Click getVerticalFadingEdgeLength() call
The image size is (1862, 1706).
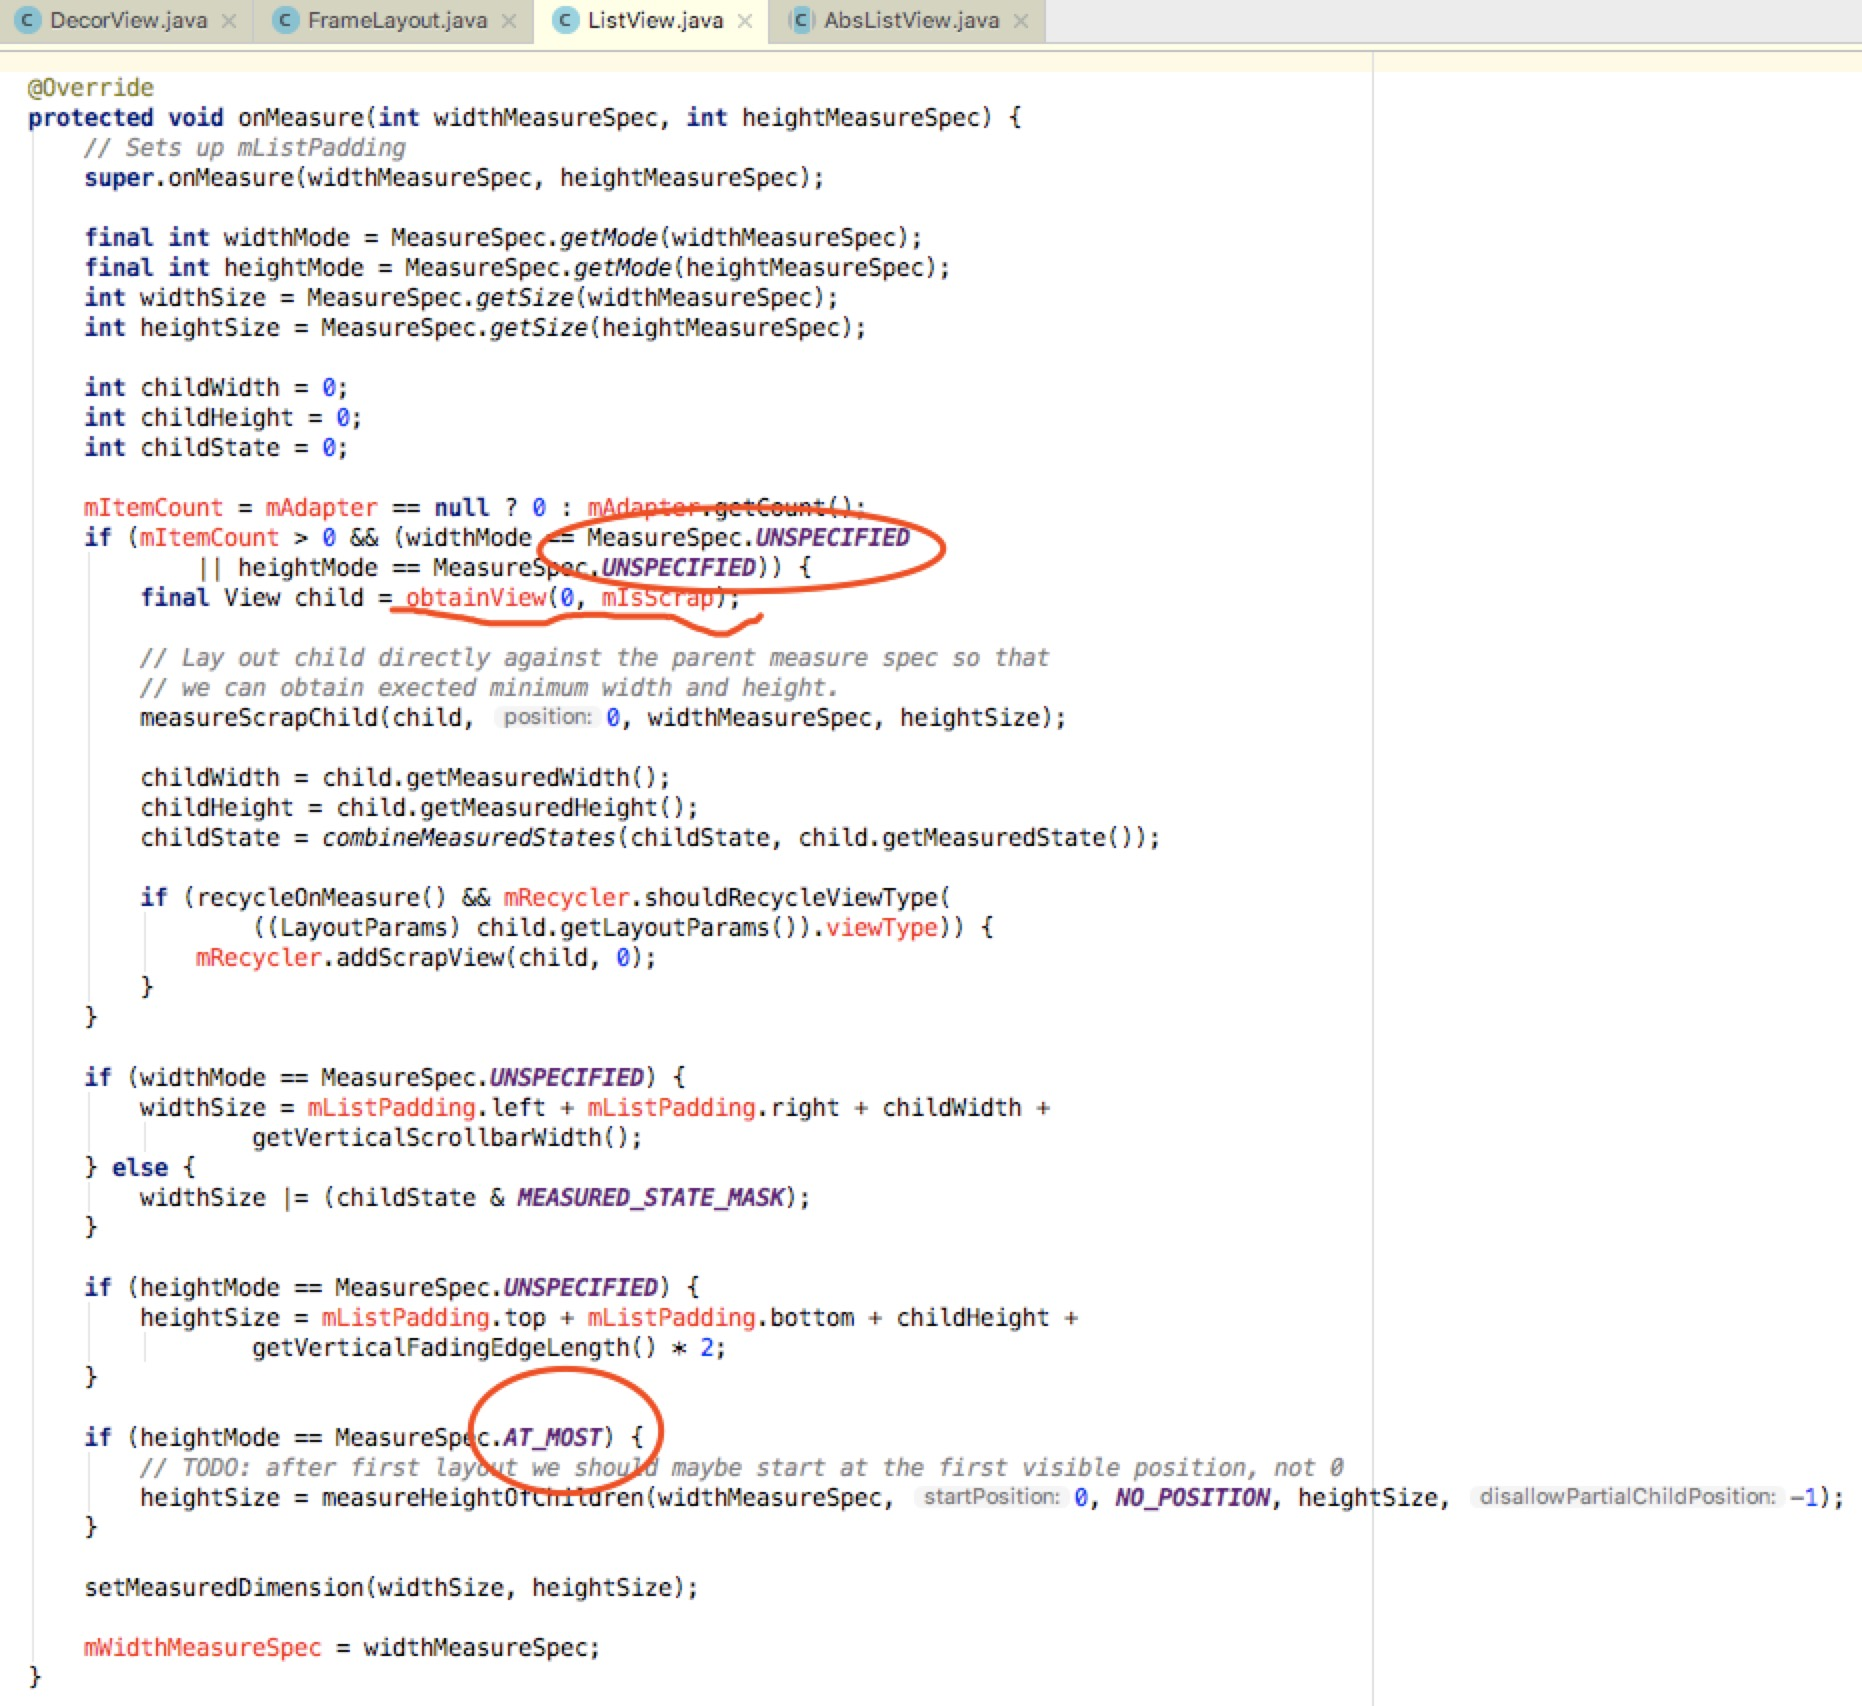click(454, 1348)
